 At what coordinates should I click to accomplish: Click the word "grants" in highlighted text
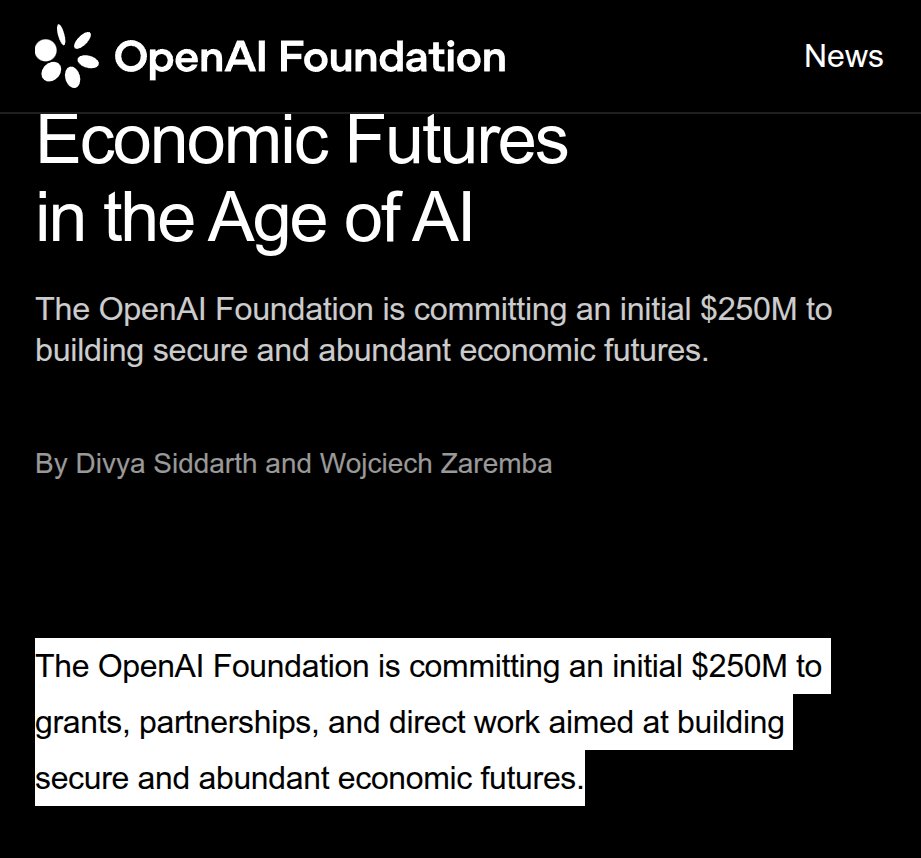82,723
